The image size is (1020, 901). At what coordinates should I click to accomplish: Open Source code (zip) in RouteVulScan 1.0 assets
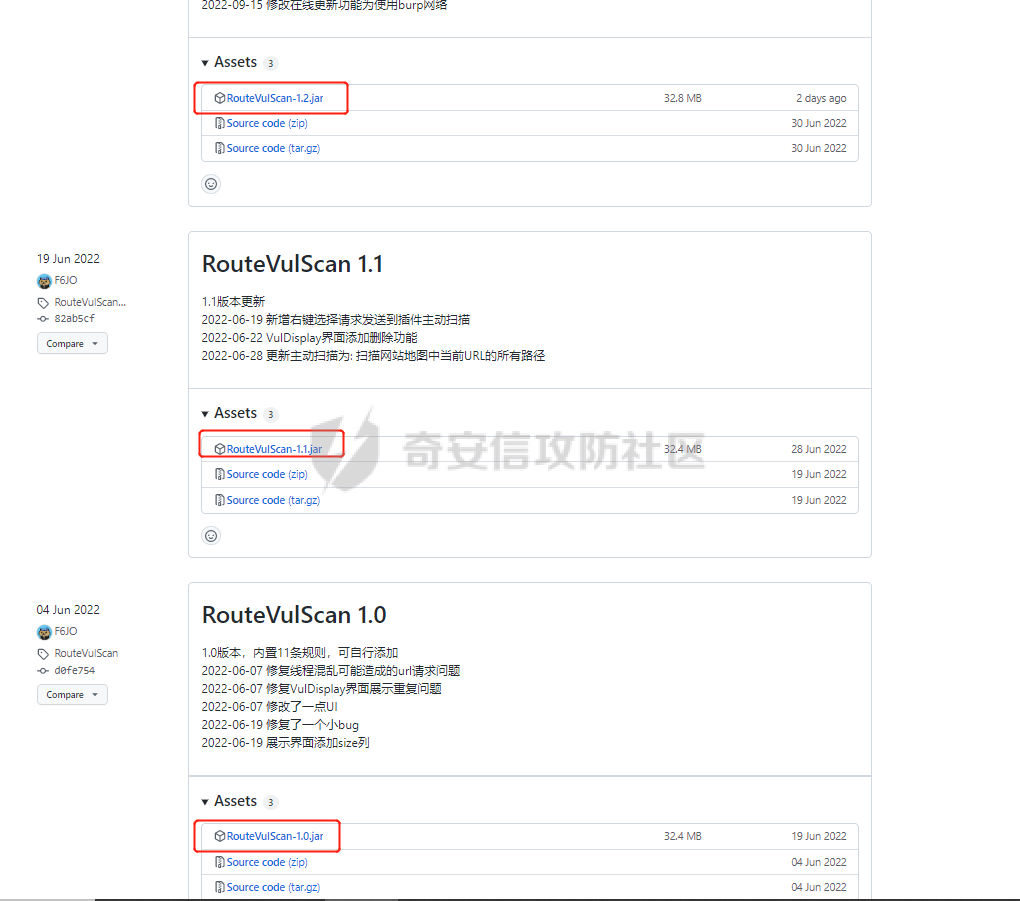[x=267, y=862]
